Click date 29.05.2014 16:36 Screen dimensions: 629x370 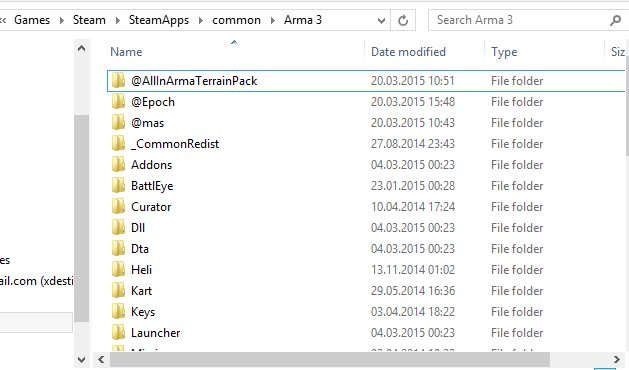pos(413,291)
